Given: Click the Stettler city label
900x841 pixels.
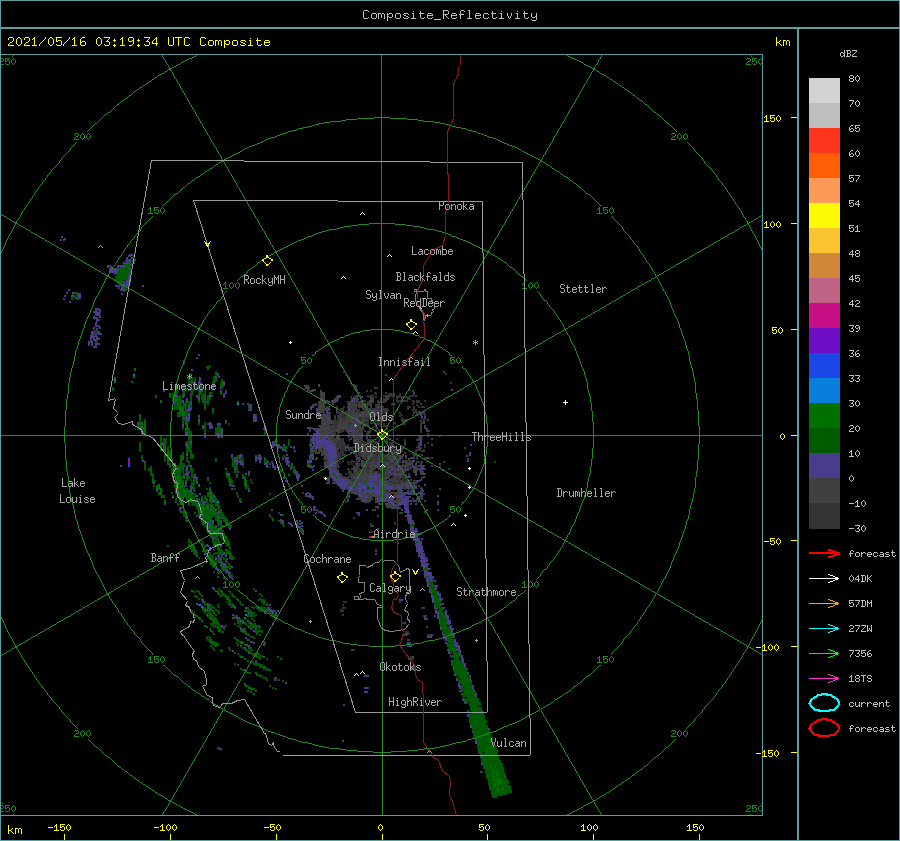Looking at the screenshot, I should pyautogui.click(x=583, y=289).
